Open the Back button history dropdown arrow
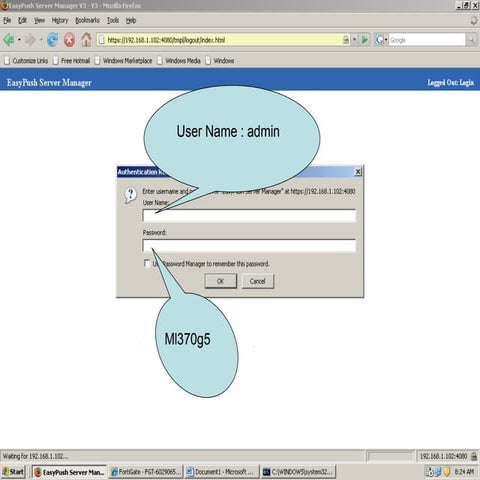Screen dimensions: 480x480 (19, 40)
